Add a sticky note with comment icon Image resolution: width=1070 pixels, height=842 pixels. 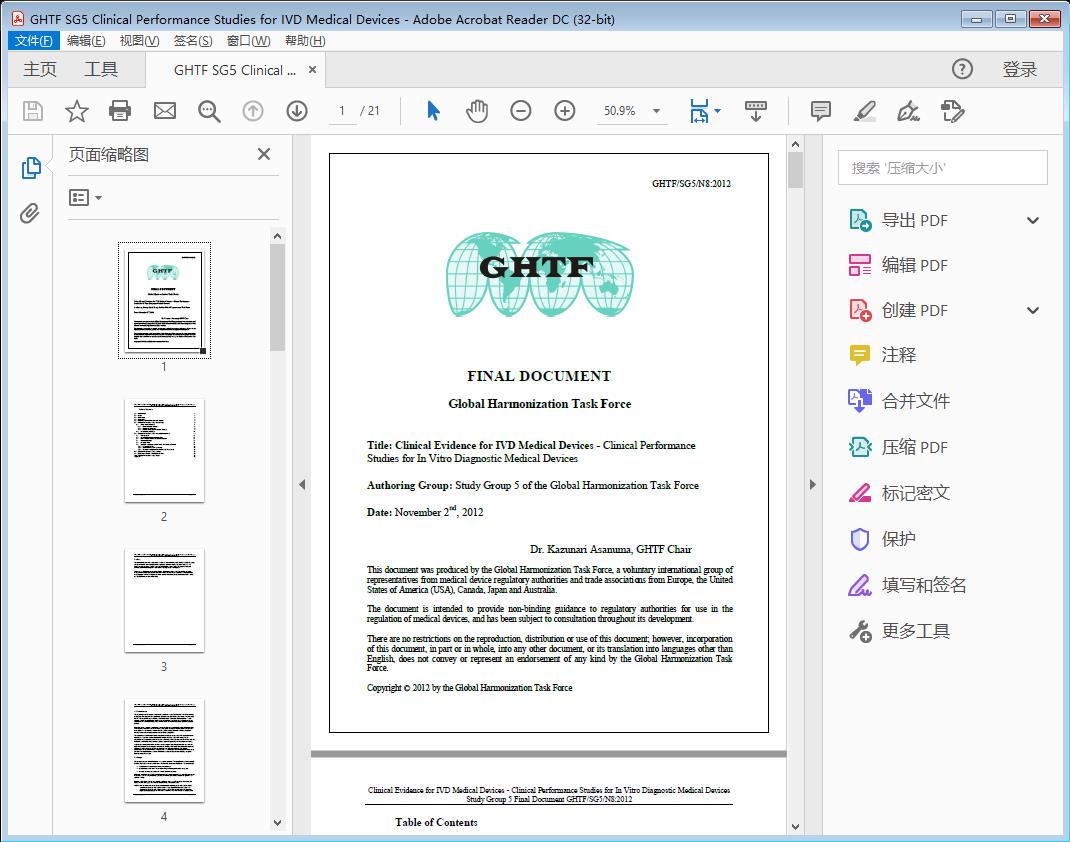tap(820, 111)
